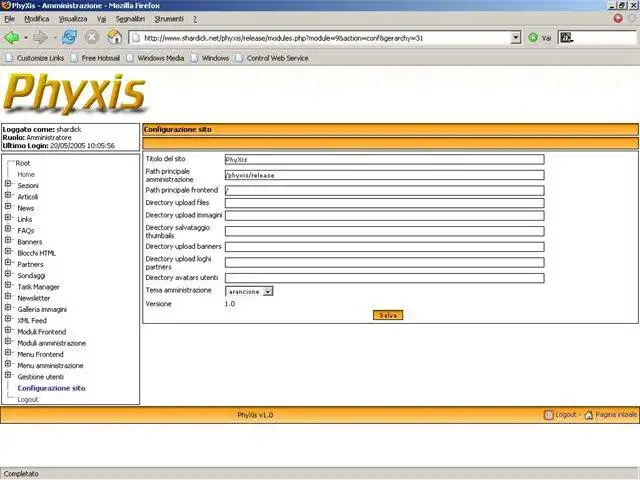Expand the Newsletter tree node
The height and width of the screenshot is (480, 640).
tap(8, 296)
